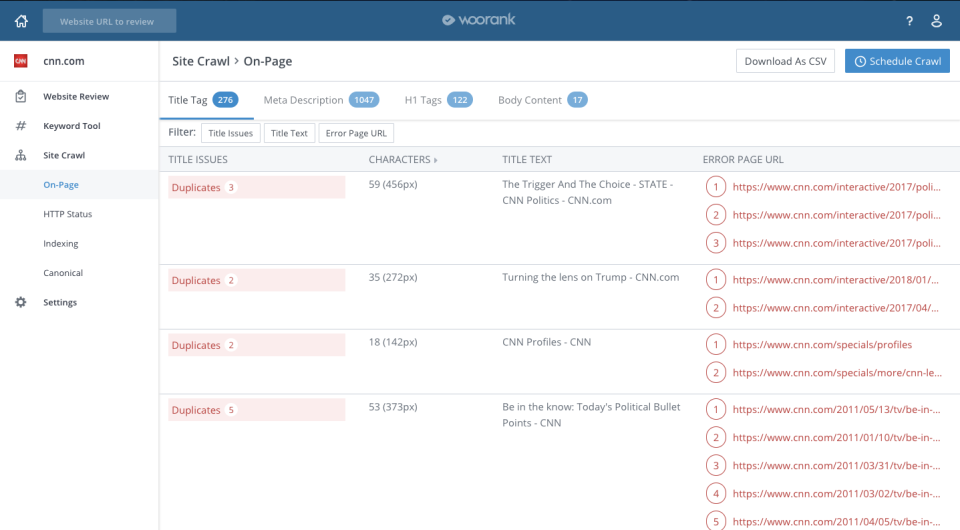
Task: Select the Indexing sidebar item
Action: [x=61, y=243]
